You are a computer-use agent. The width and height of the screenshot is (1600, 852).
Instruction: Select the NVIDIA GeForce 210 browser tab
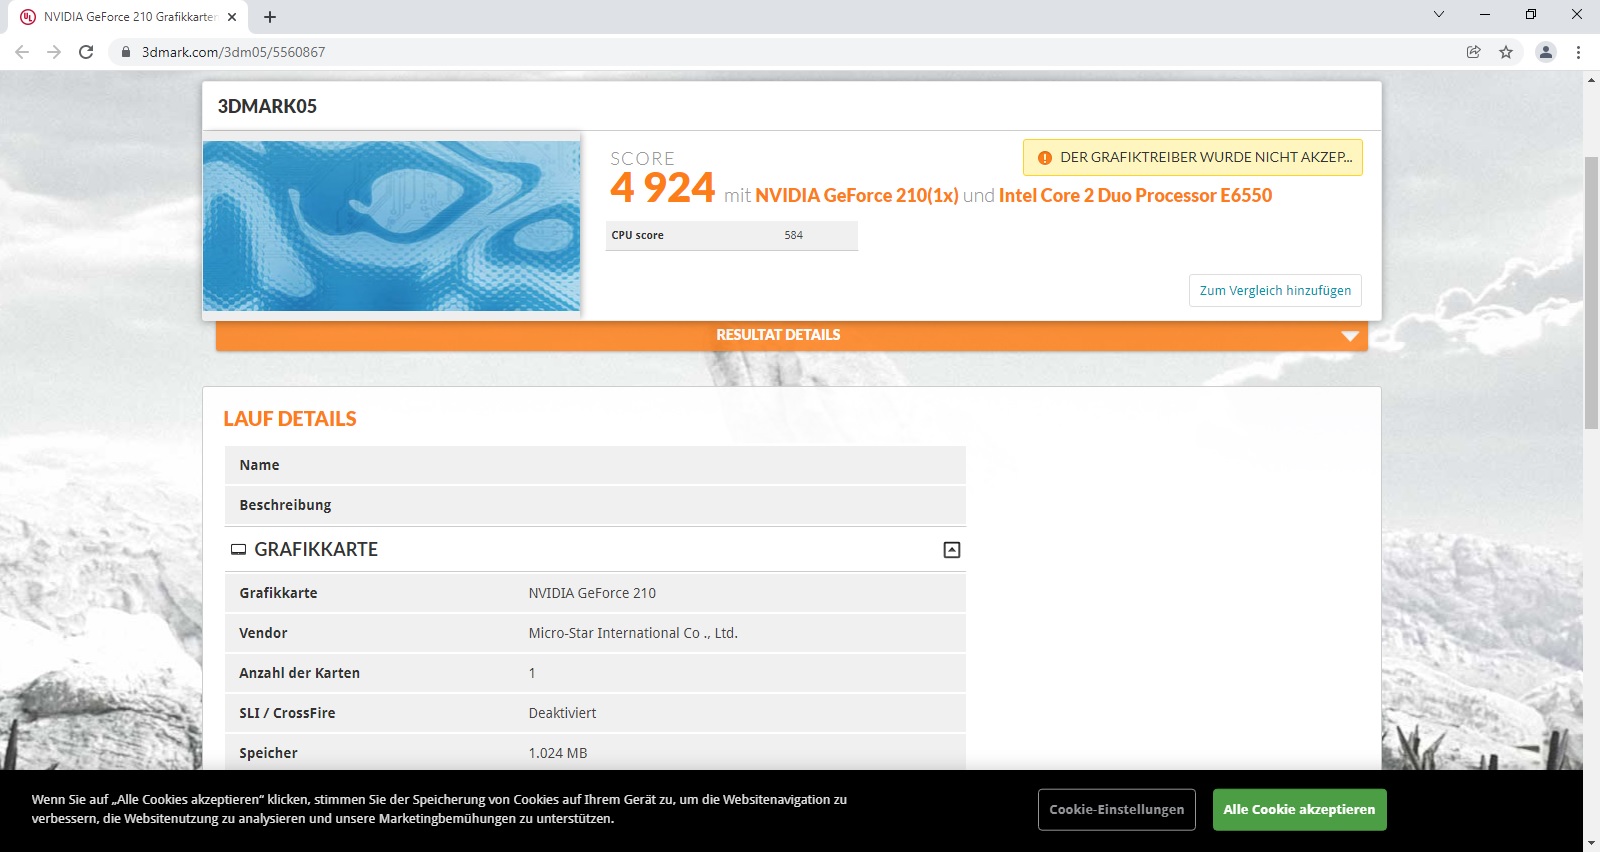130,17
